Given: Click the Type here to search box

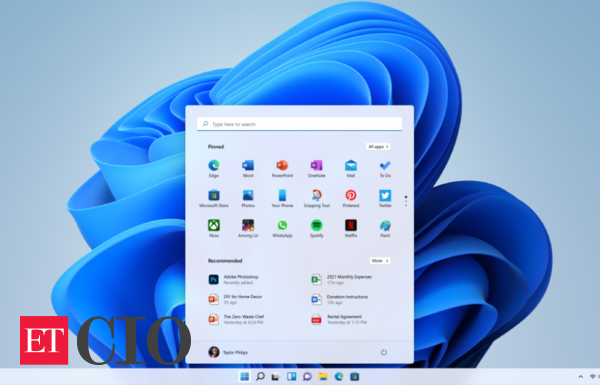Looking at the screenshot, I should click(x=300, y=124).
